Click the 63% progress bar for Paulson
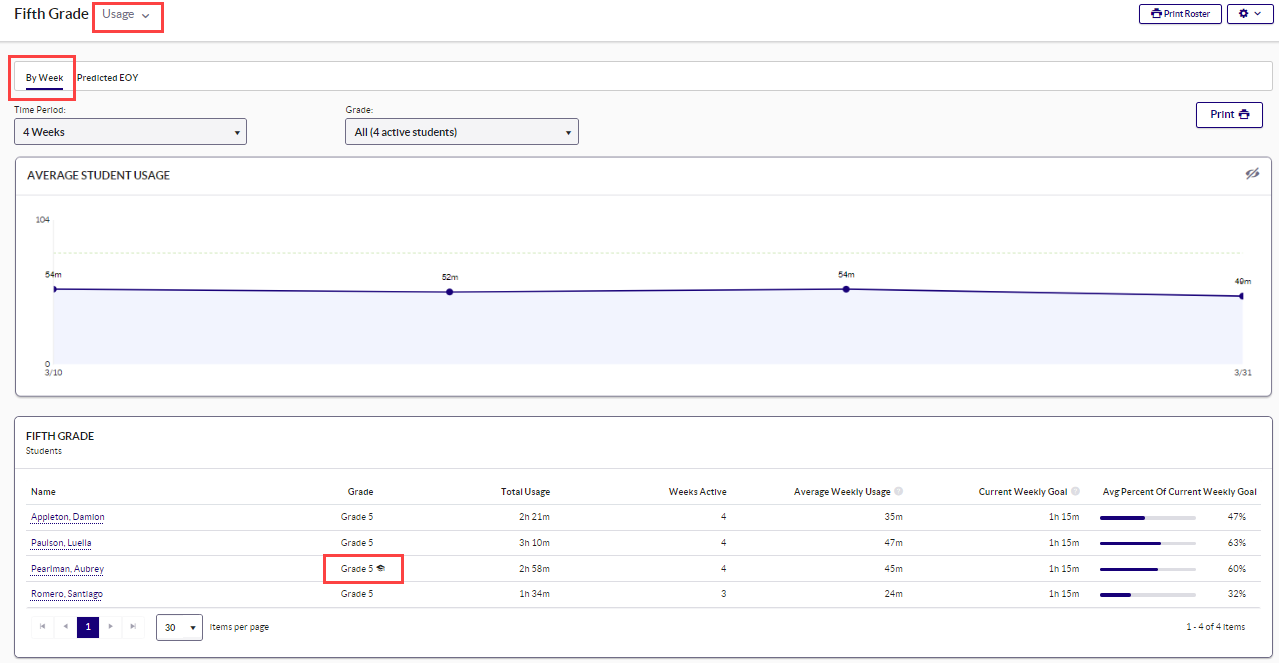Image resolution: width=1279 pixels, height=663 pixels. pyautogui.click(x=1148, y=543)
